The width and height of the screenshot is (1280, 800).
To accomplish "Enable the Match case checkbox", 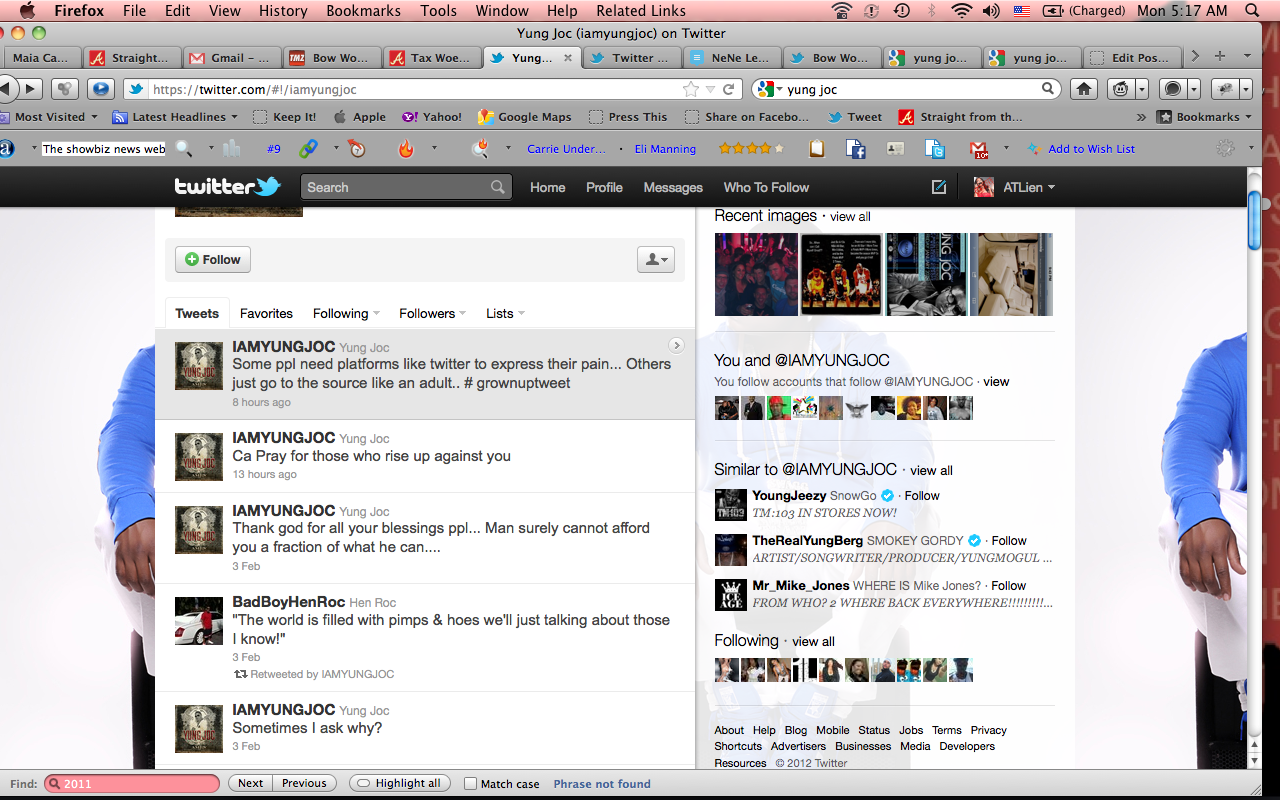I will pyautogui.click(x=472, y=784).
